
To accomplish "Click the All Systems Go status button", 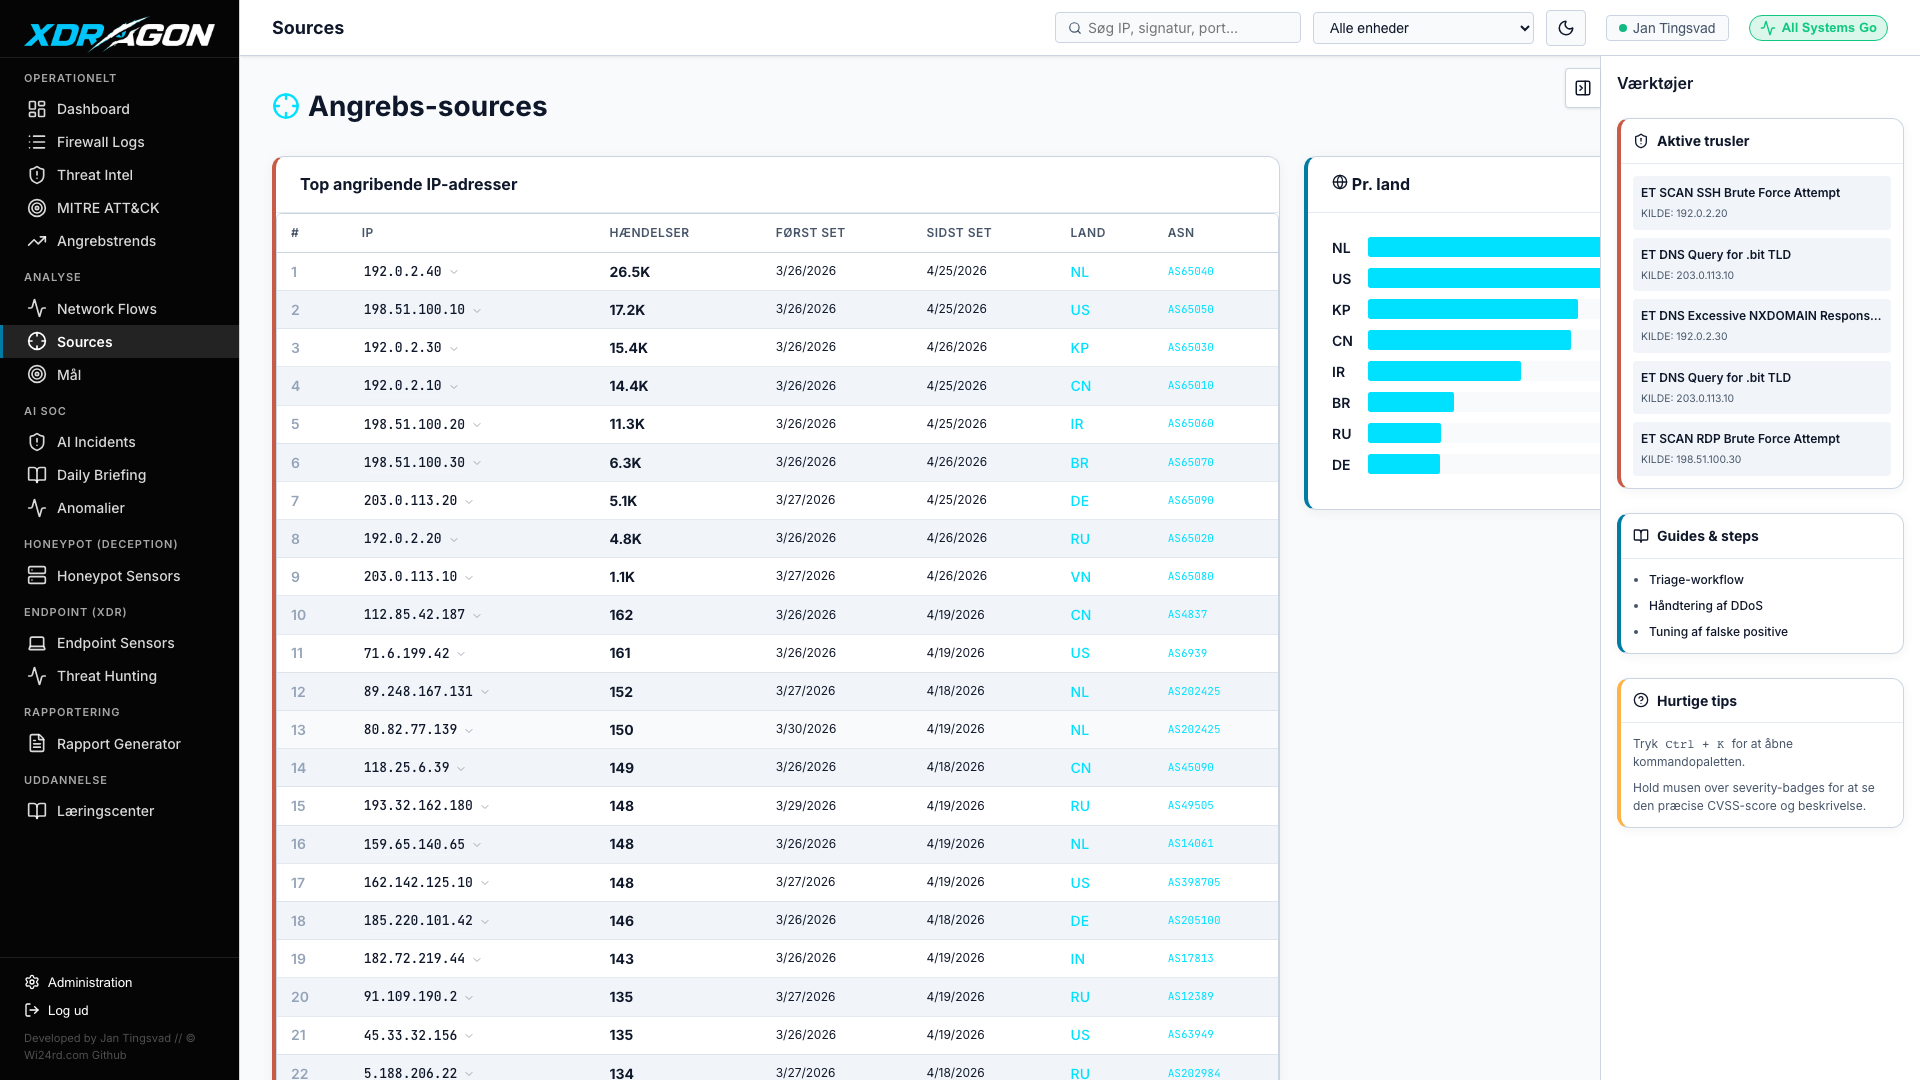I will click(1818, 28).
